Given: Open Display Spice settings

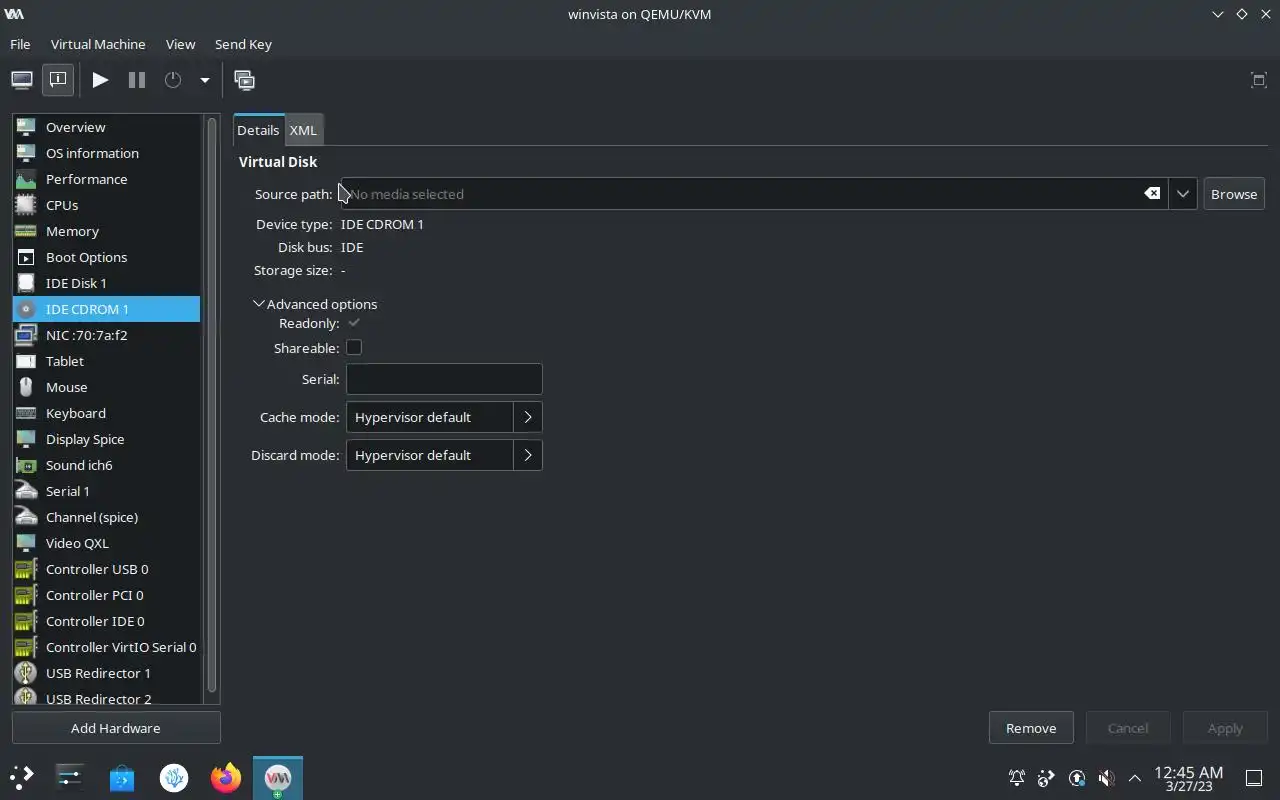Looking at the screenshot, I should pyautogui.click(x=106, y=439).
